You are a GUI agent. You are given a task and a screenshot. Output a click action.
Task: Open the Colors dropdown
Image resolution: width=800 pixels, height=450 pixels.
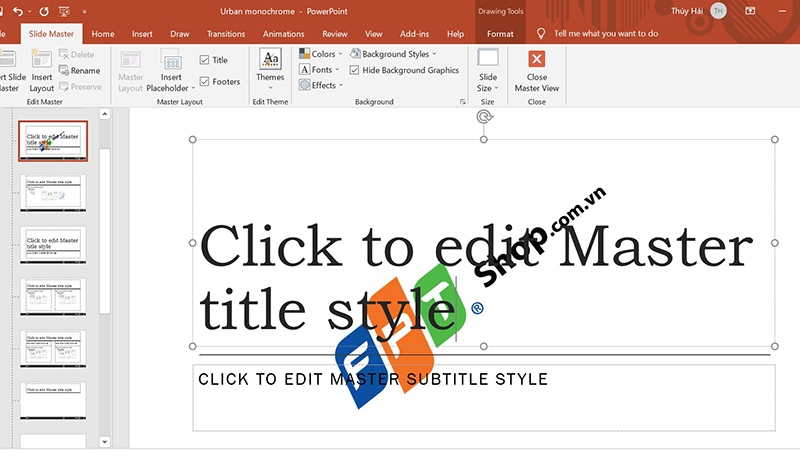(320, 54)
